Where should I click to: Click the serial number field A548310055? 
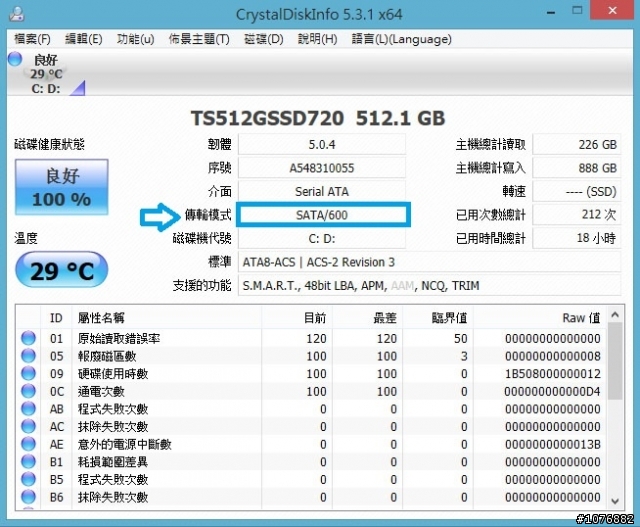point(322,168)
